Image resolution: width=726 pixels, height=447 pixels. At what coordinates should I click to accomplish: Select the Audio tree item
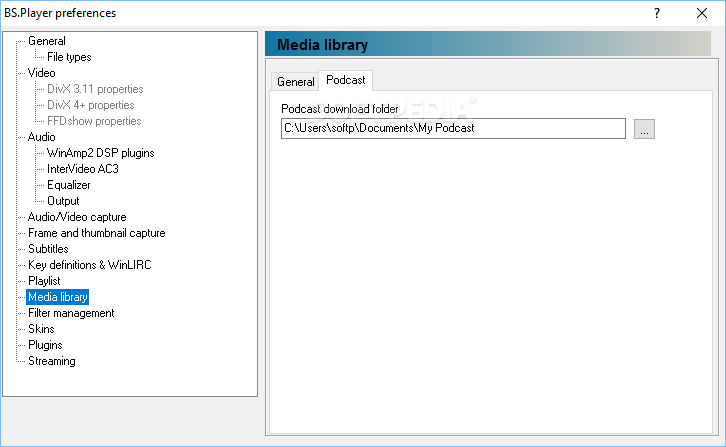[x=42, y=137]
